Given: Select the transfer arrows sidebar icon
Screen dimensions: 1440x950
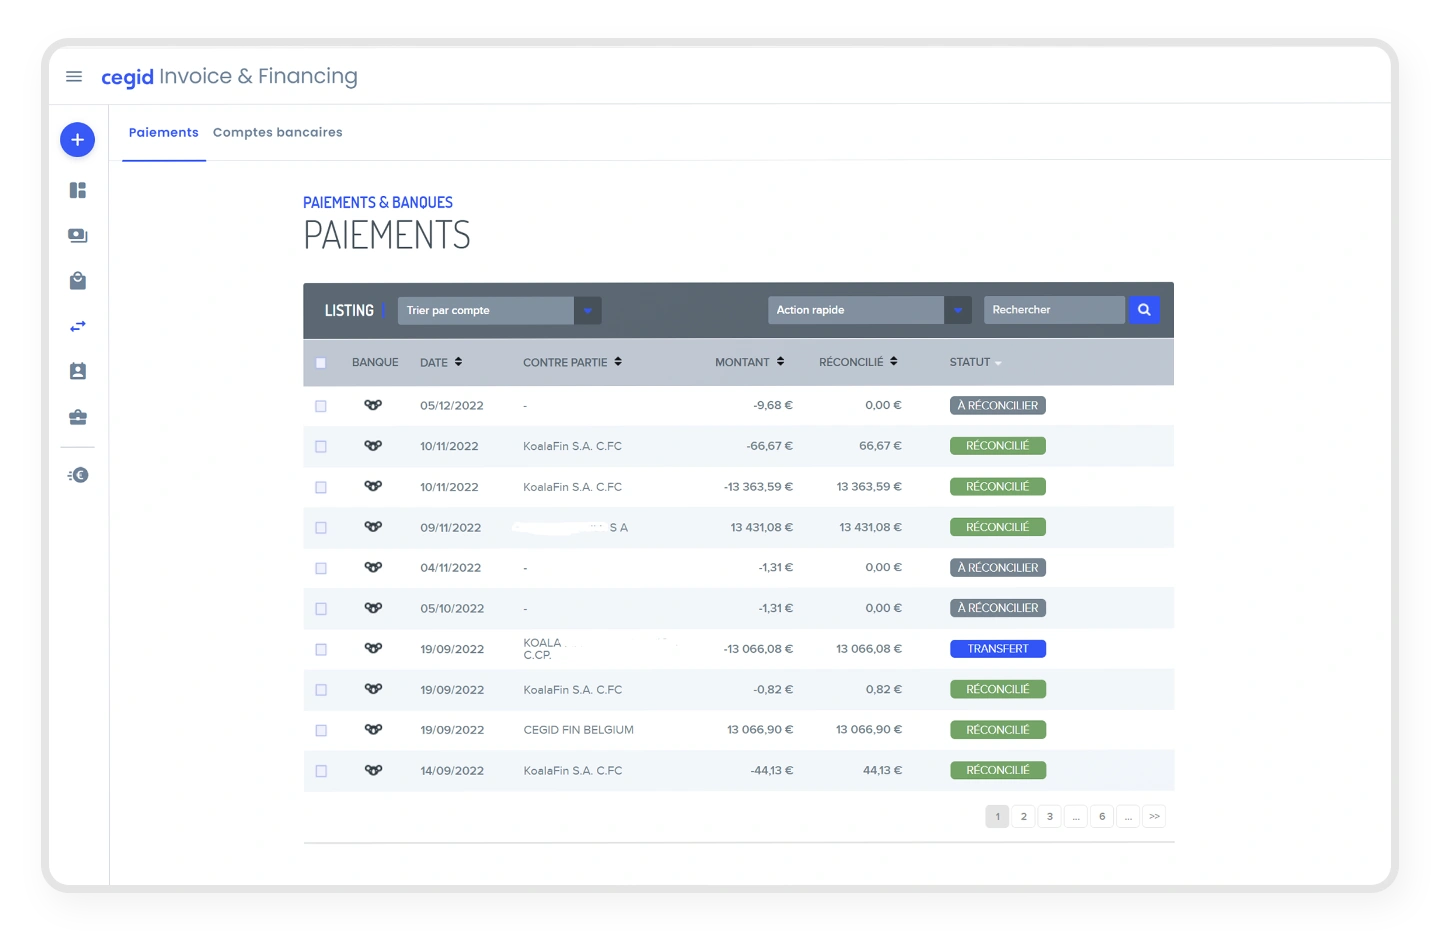Looking at the screenshot, I should point(77,327).
